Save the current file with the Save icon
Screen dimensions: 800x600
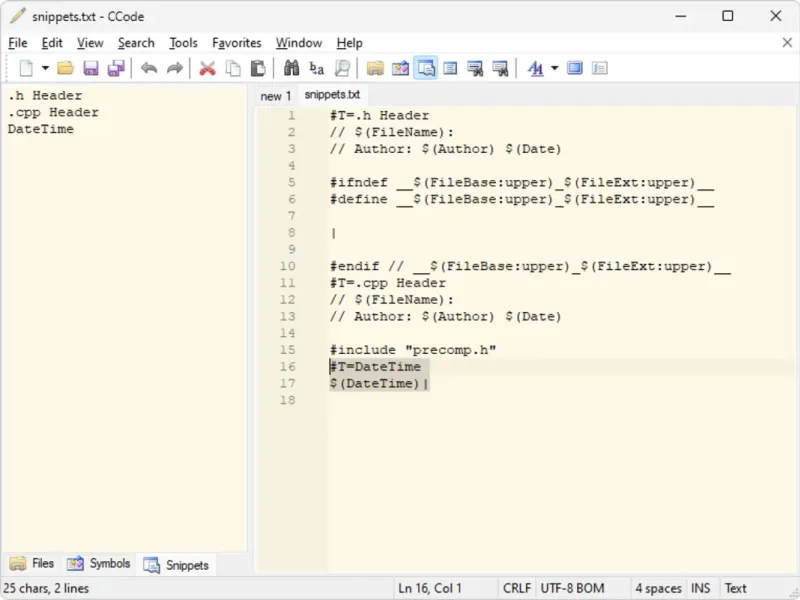pyautogui.click(x=91, y=68)
